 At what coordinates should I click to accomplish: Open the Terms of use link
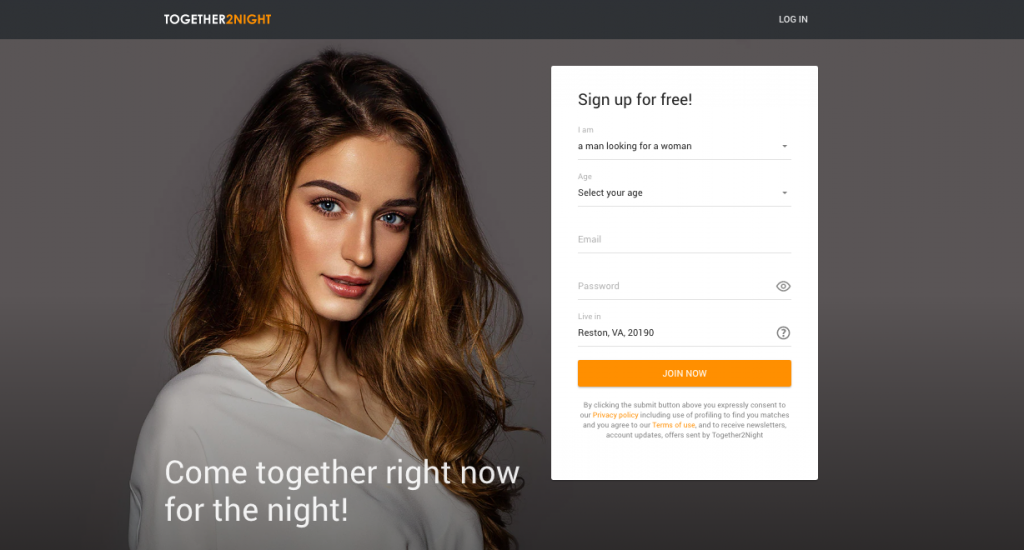coord(673,425)
